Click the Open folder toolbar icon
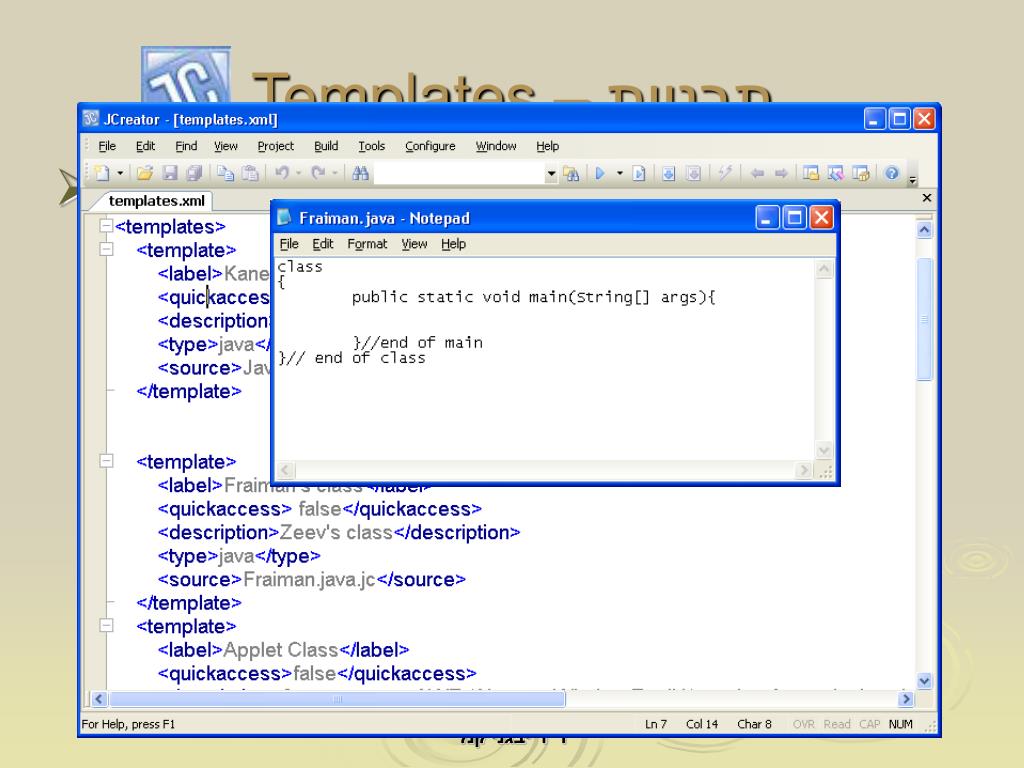 click(x=145, y=173)
